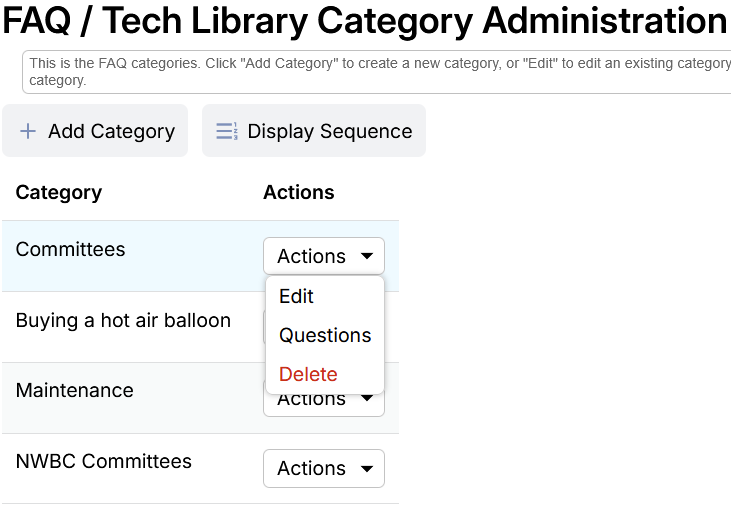Select the Committees category row
The image size is (731, 521).
click(x=71, y=249)
